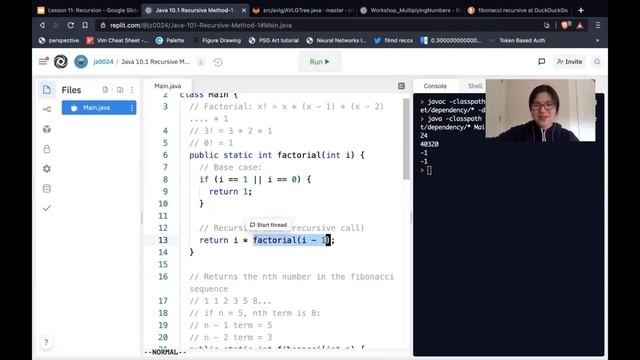Toggle editor layout icon above code
640x360 pixels.
401,86
